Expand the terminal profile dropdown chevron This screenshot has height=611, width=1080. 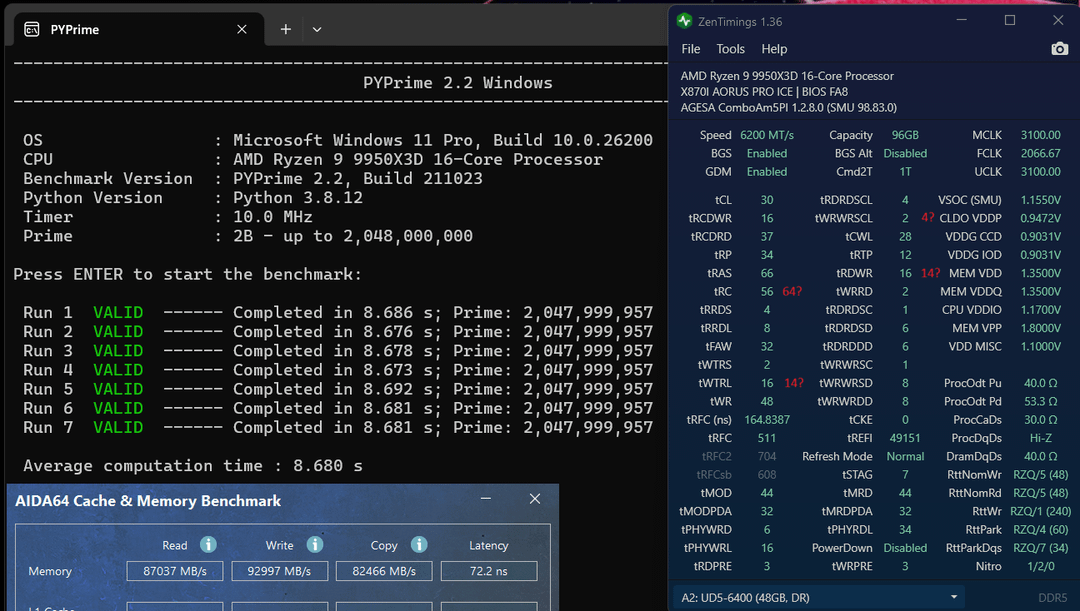pos(317,30)
